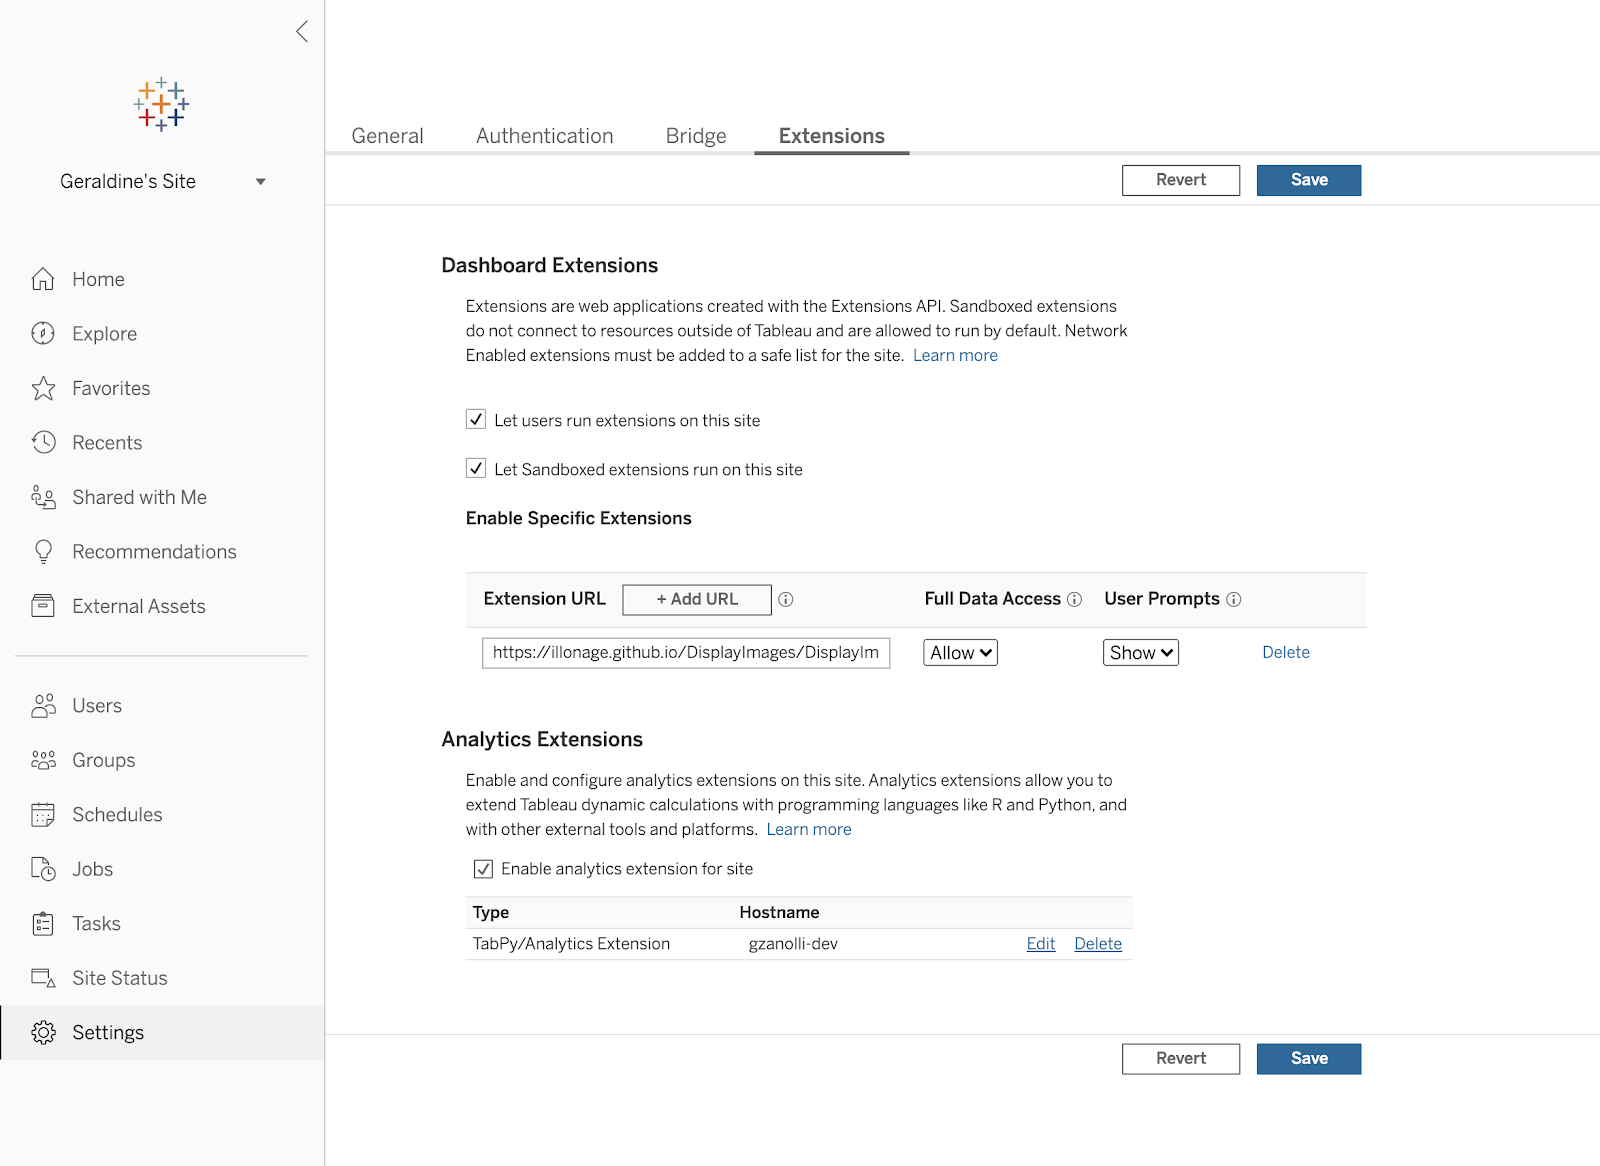Click the Home icon in sidebar
Image resolution: width=1600 pixels, height=1166 pixels.
(43, 279)
